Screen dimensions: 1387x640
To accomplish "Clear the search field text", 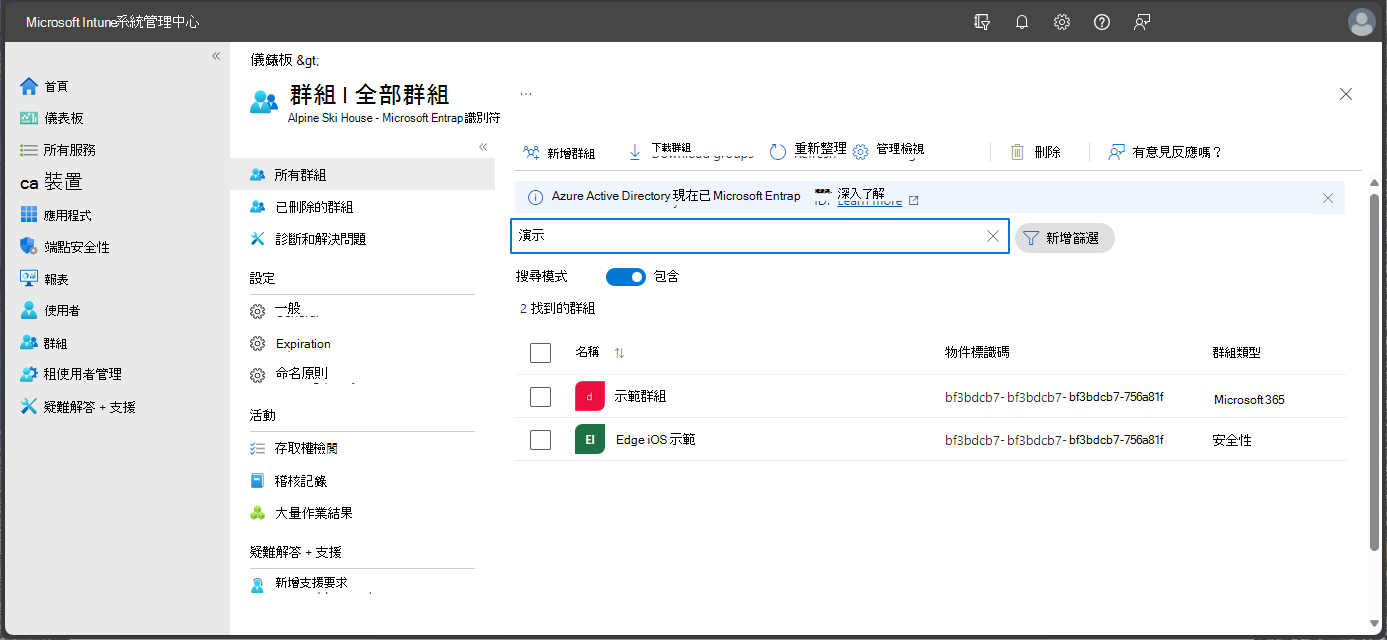I will pyautogui.click(x=993, y=237).
